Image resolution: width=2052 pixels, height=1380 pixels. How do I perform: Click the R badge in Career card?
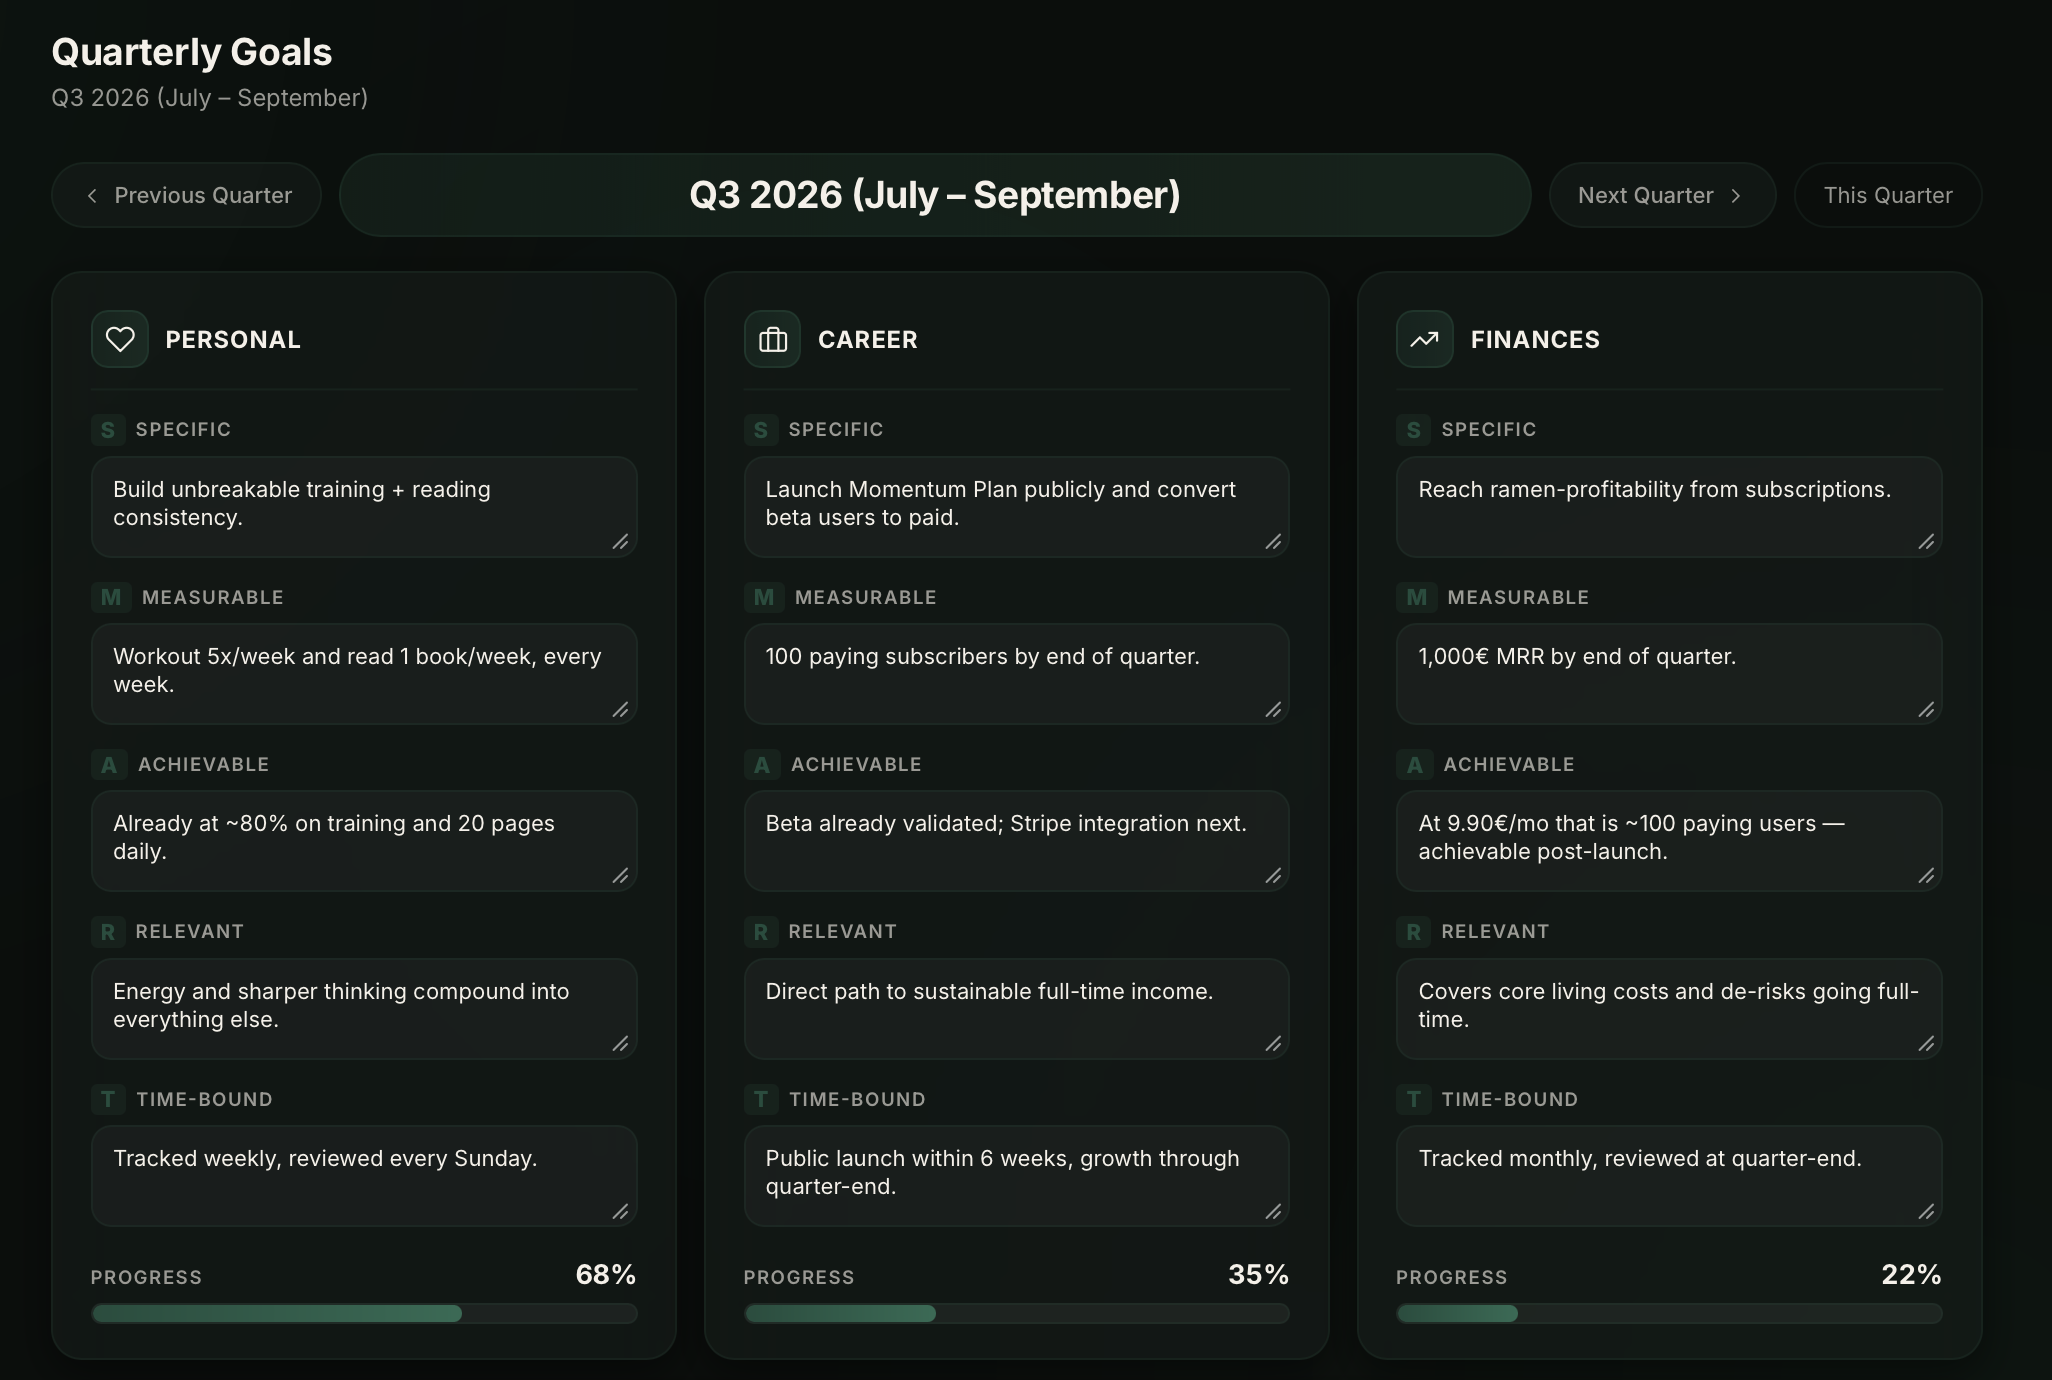pos(761,932)
